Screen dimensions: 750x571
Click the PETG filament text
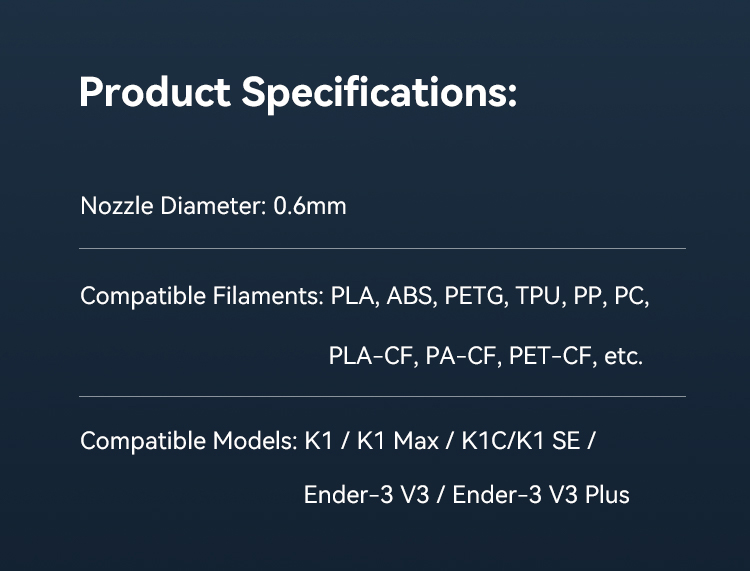pos(474,296)
